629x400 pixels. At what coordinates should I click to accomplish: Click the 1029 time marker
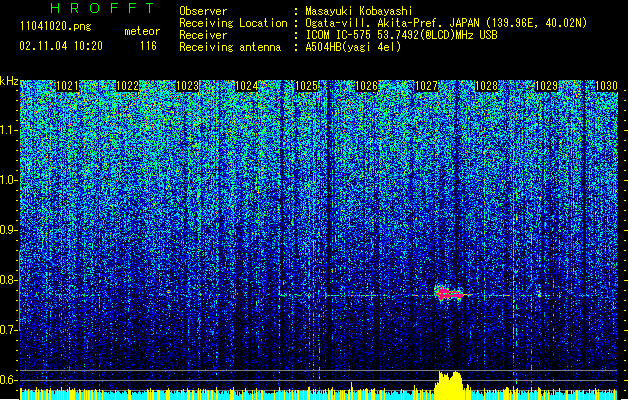coord(546,86)
